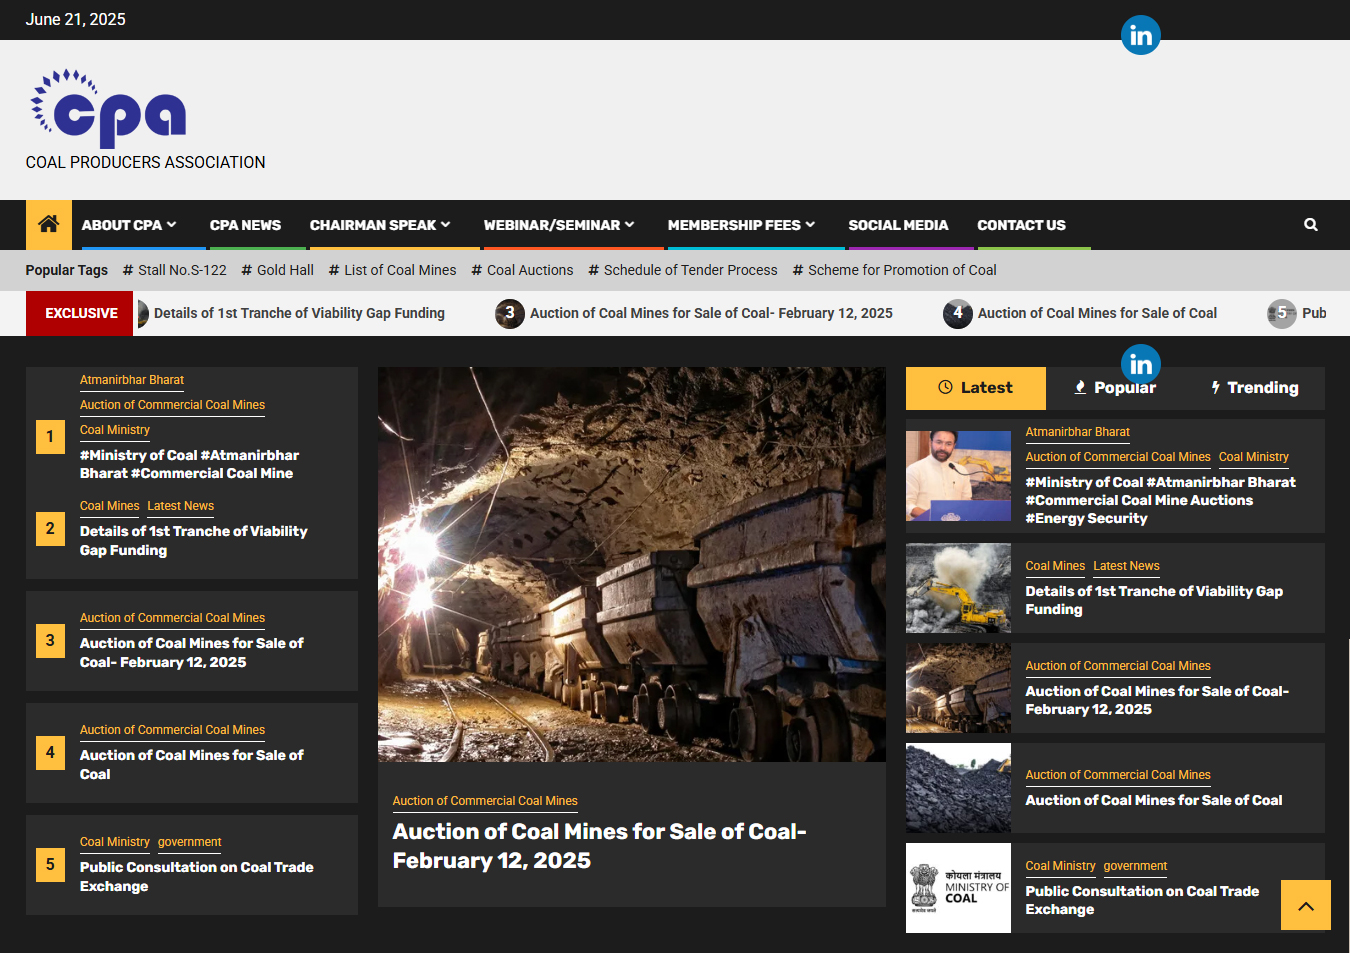The height and width of the screenshot is (953, 1350).
Task: Click the Home icon in navigation bar
Action: click(x=48, y=225)
